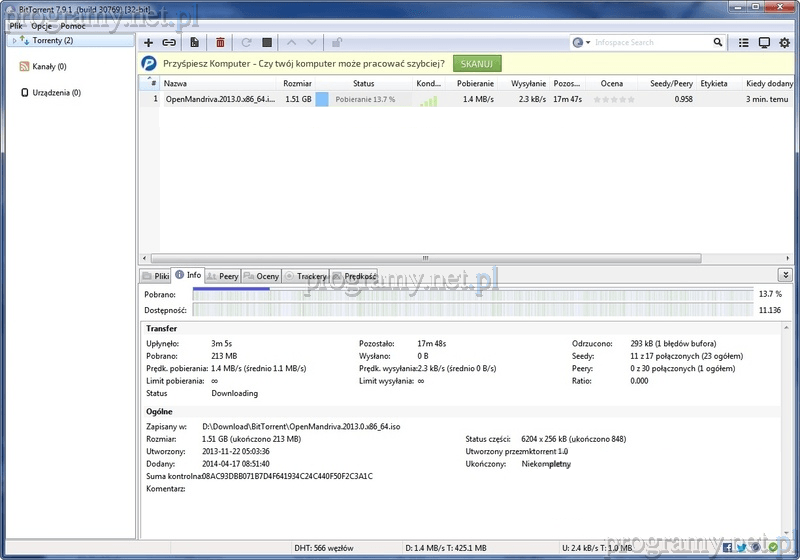Open the search engine dropdown

click(x=581, y=43)
